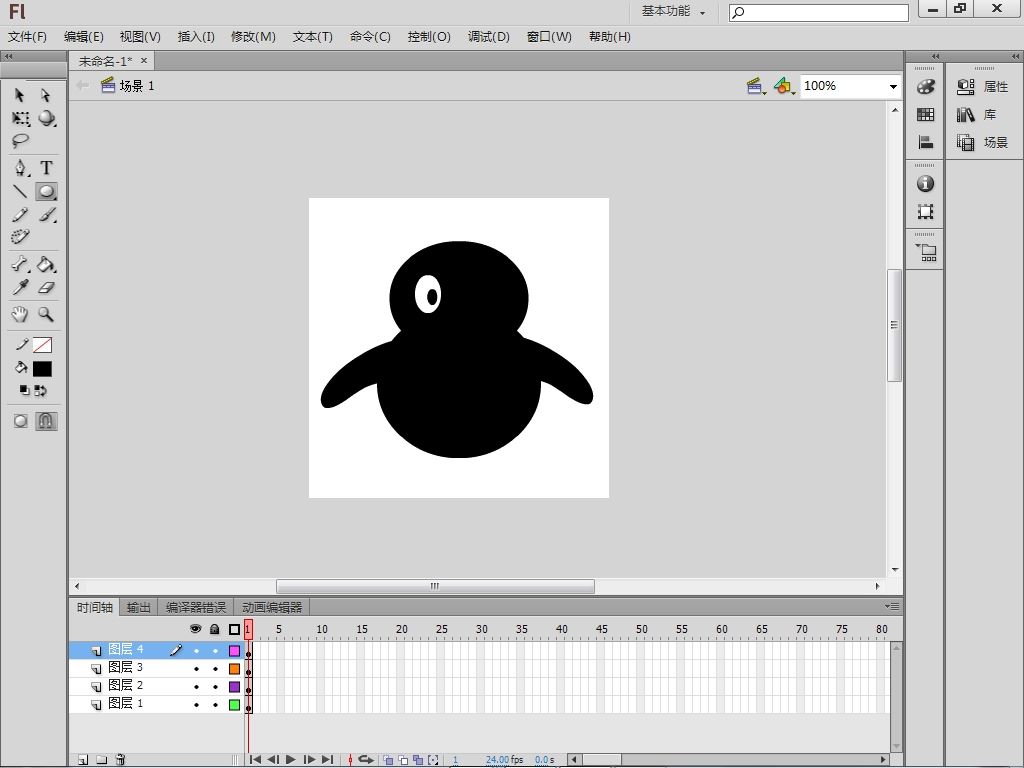Viewport: 1024px width, 768px height.
Task: Open the Edit Scene dropdown
Action: (756, 86)
